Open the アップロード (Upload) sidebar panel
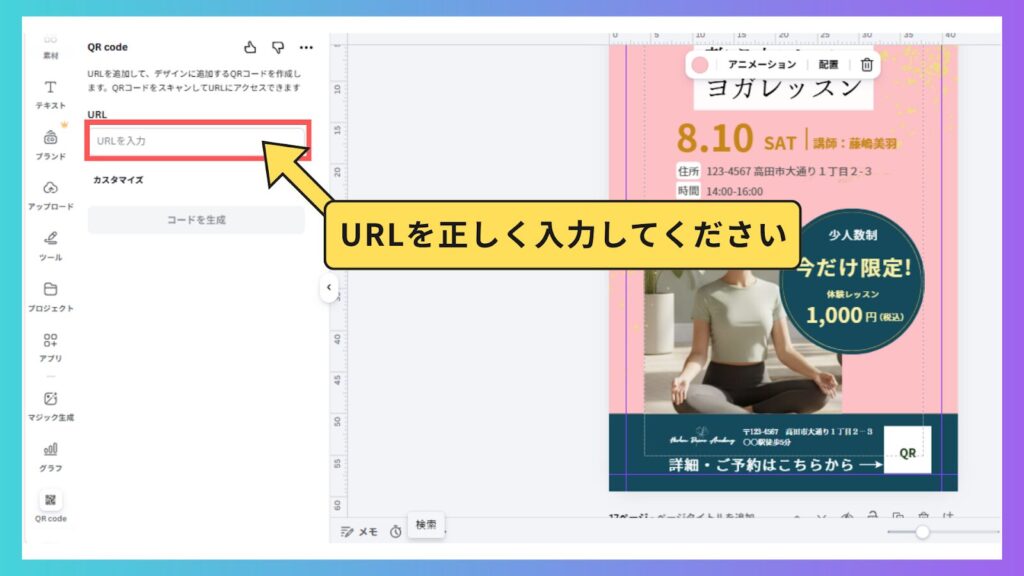Screen dimensions: 1024x576 click(50, 194)
